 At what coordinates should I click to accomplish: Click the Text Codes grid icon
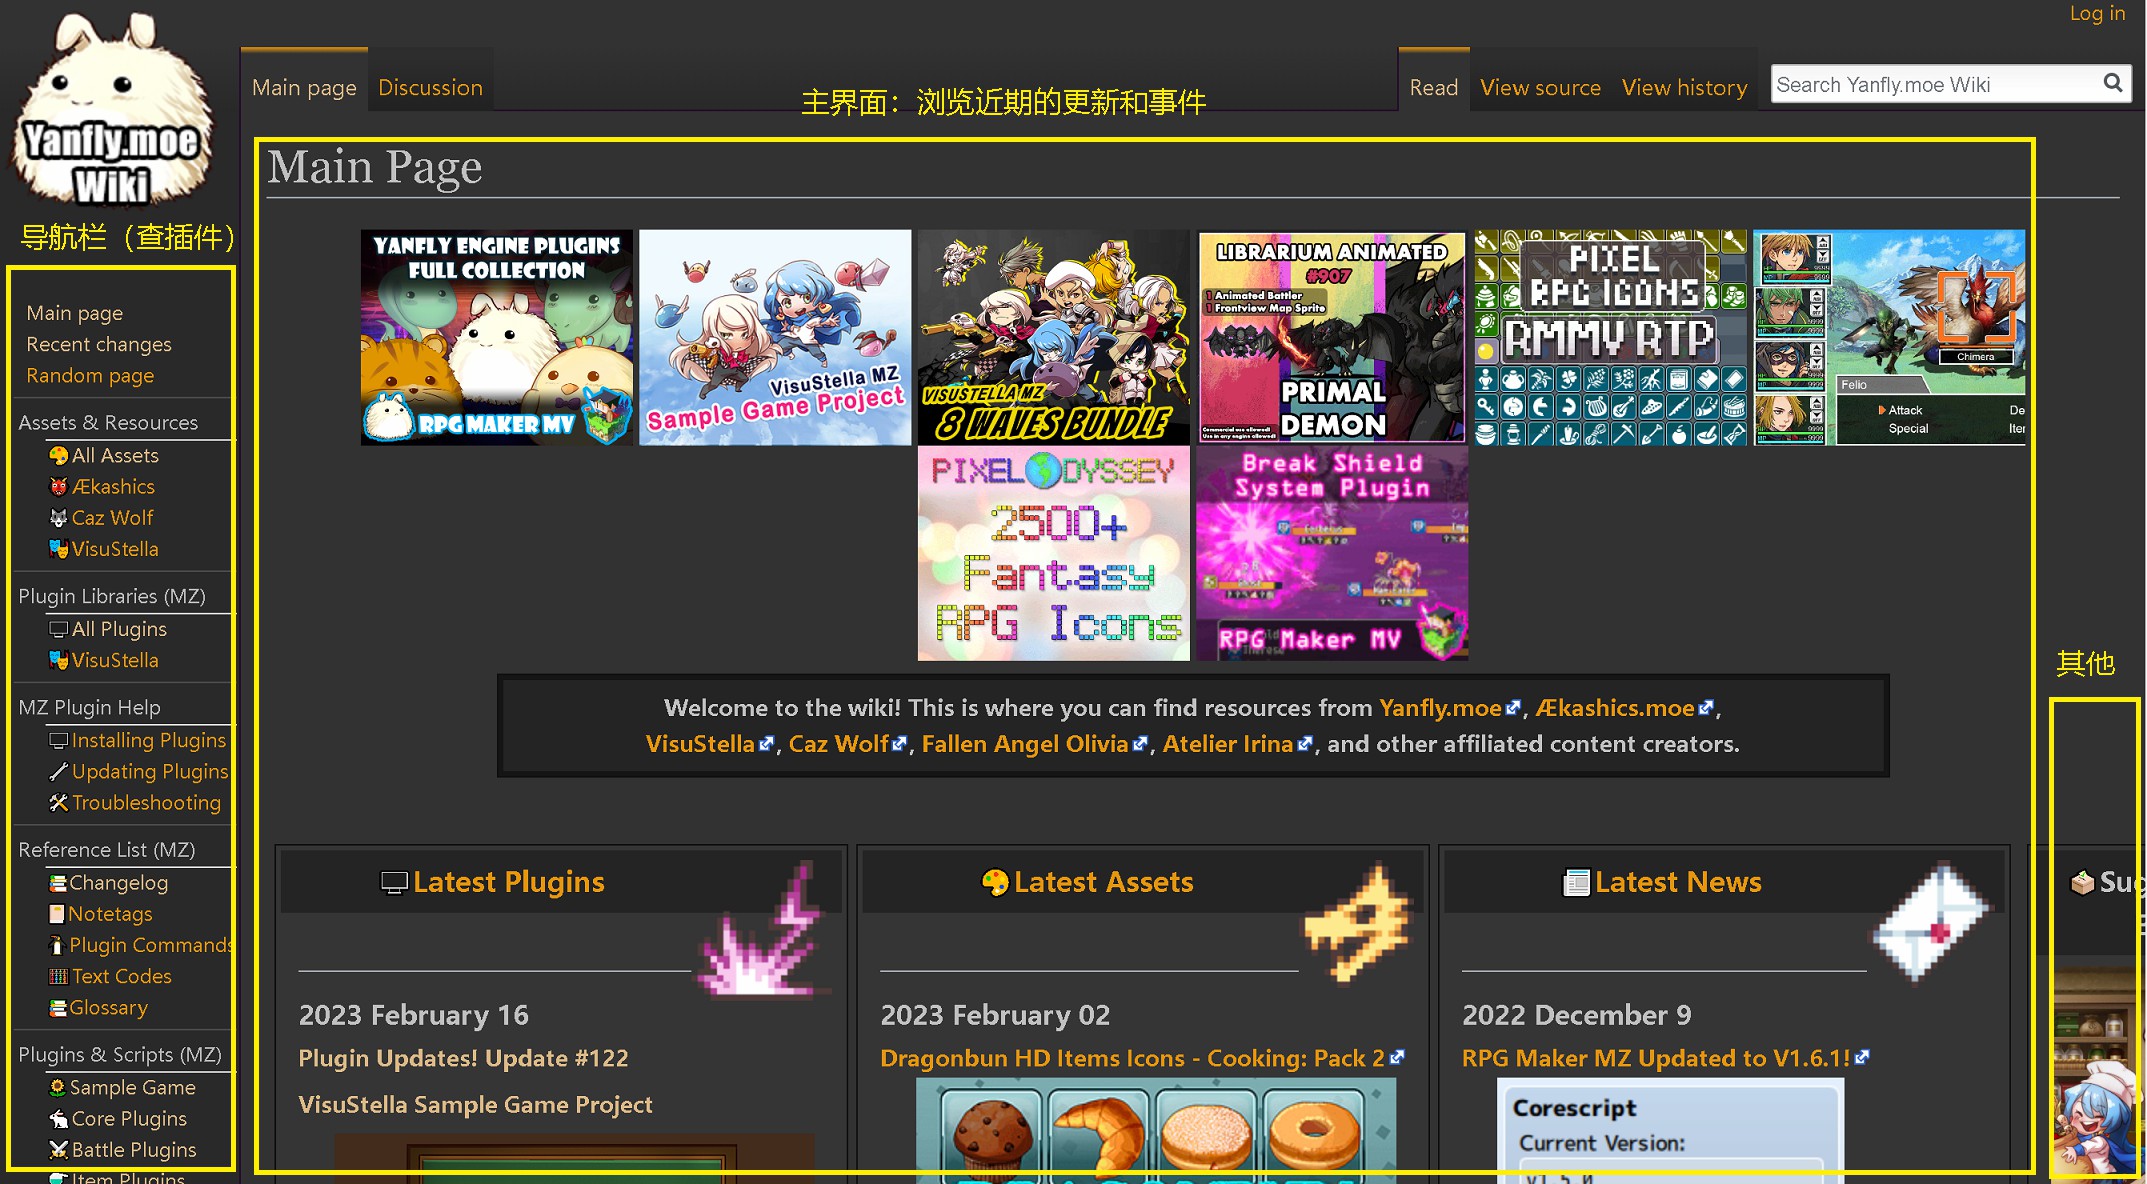[x=58, y=976]
